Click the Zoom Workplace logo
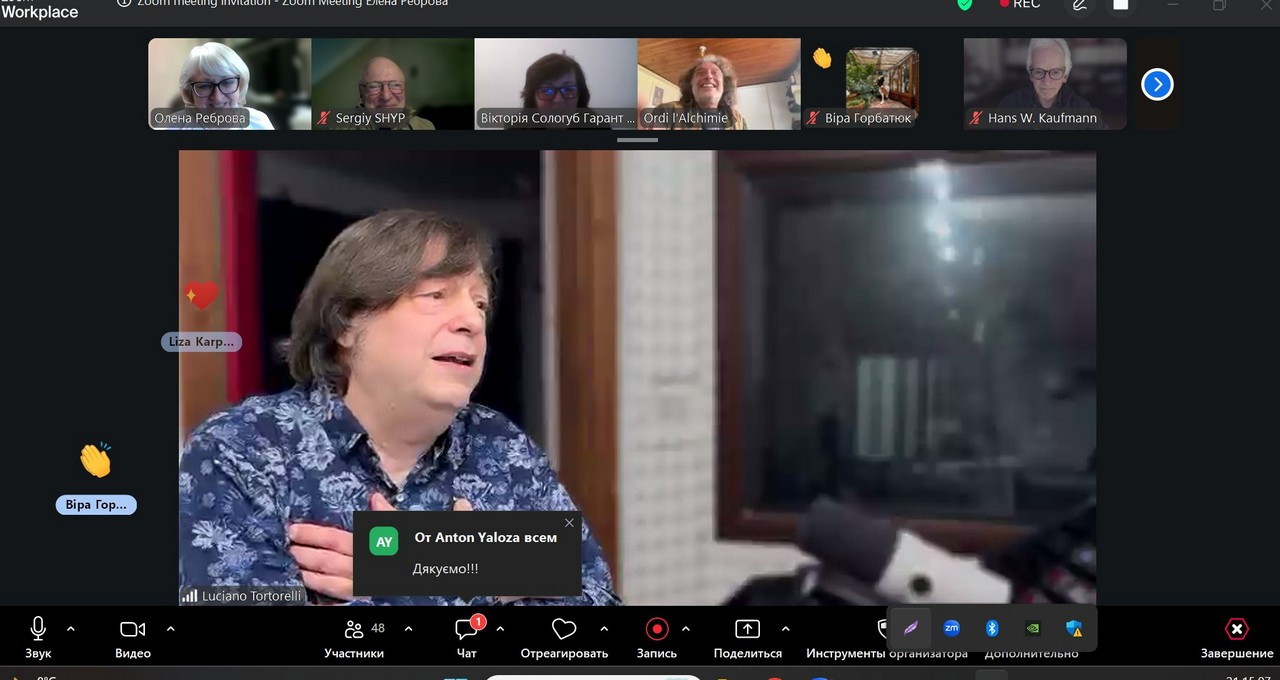This screenshot has width=1280, height=680. point(40,10)
